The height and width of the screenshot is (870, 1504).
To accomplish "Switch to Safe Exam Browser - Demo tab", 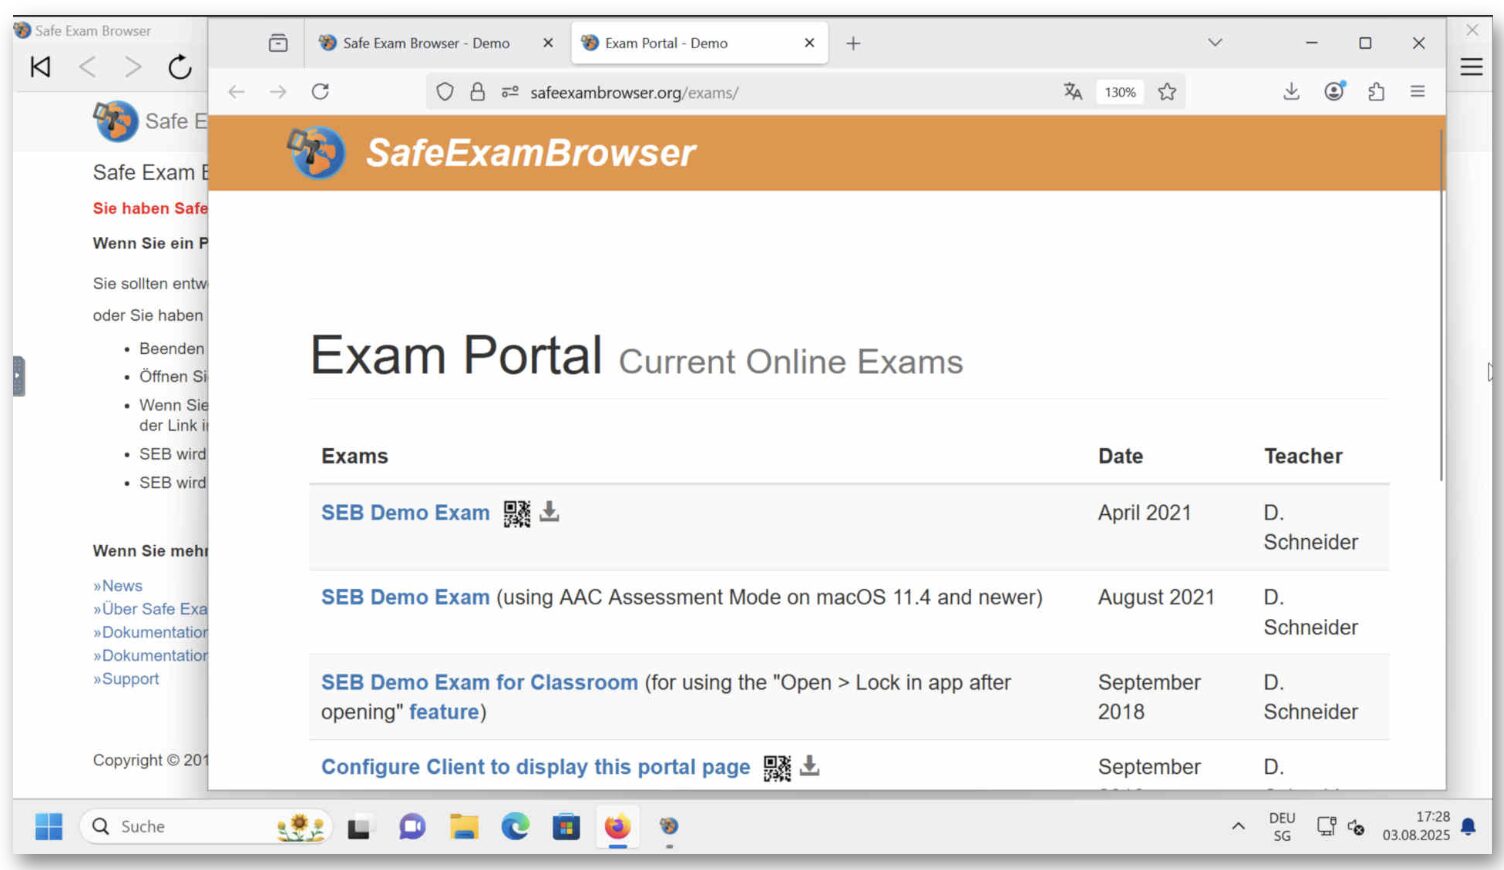I will coord(425,43).
